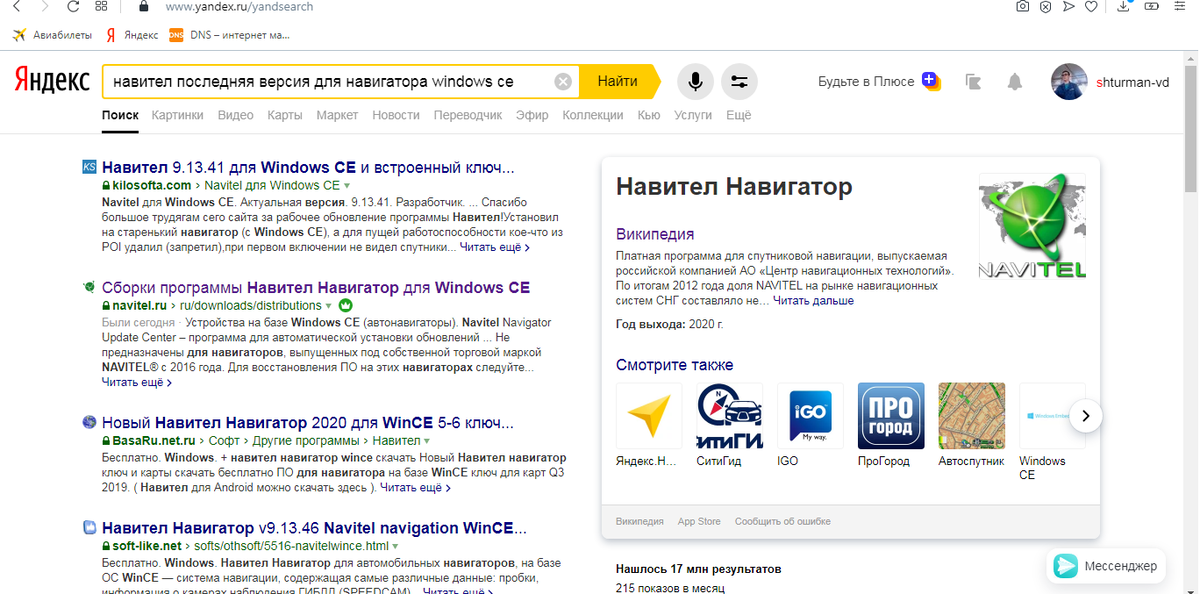This screenshot has height=594, width=1200.
Task: Start voice search with microphone icon
Action: (696, 82)
